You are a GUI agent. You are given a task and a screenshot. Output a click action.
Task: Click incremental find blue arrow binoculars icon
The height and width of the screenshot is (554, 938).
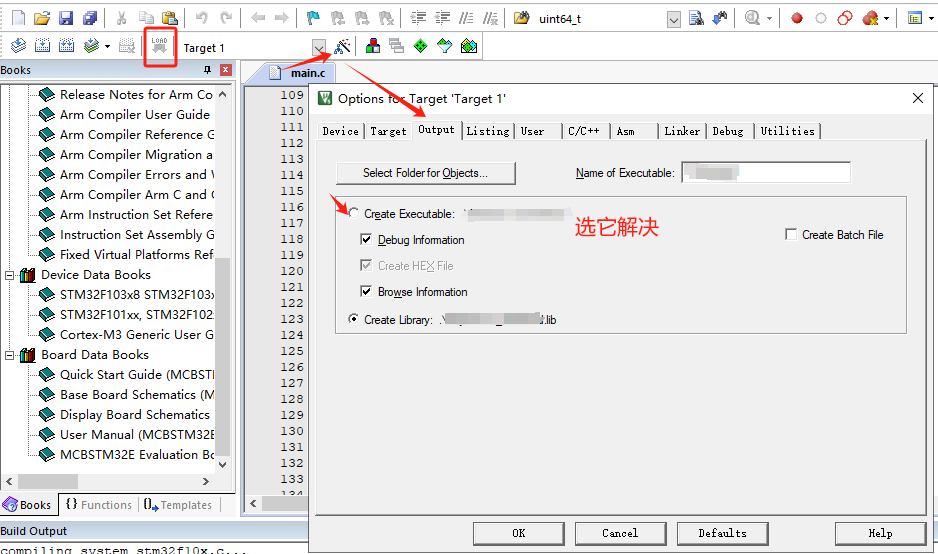pos(720,19)
